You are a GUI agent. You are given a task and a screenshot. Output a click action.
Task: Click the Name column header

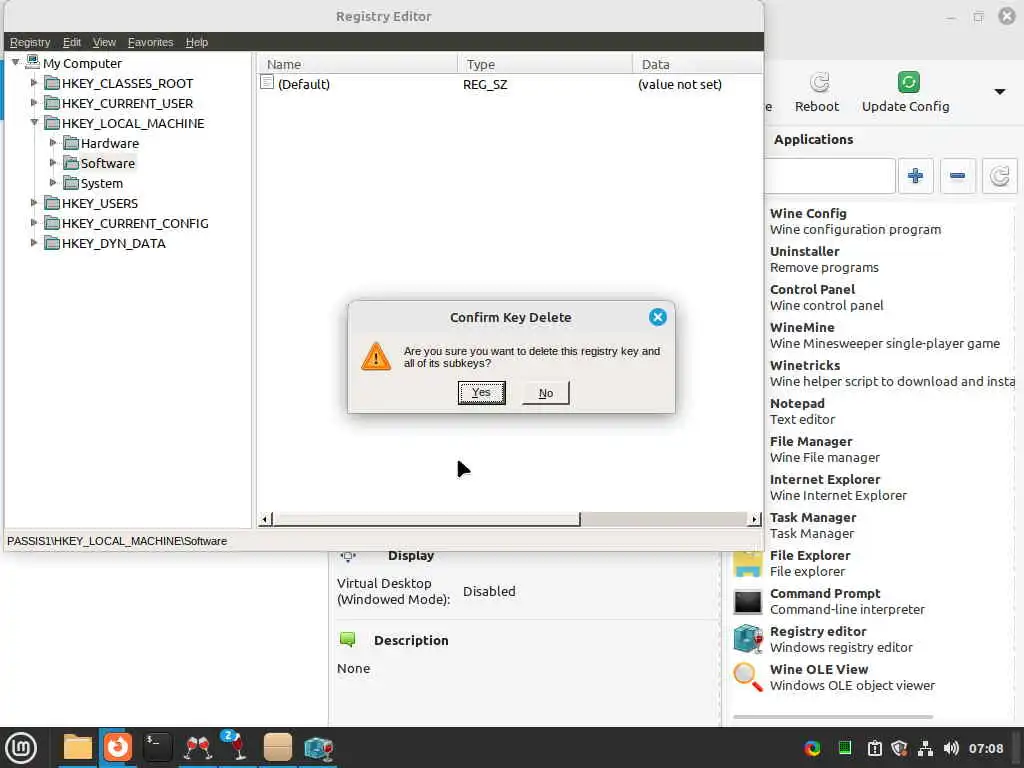point(357,64)
